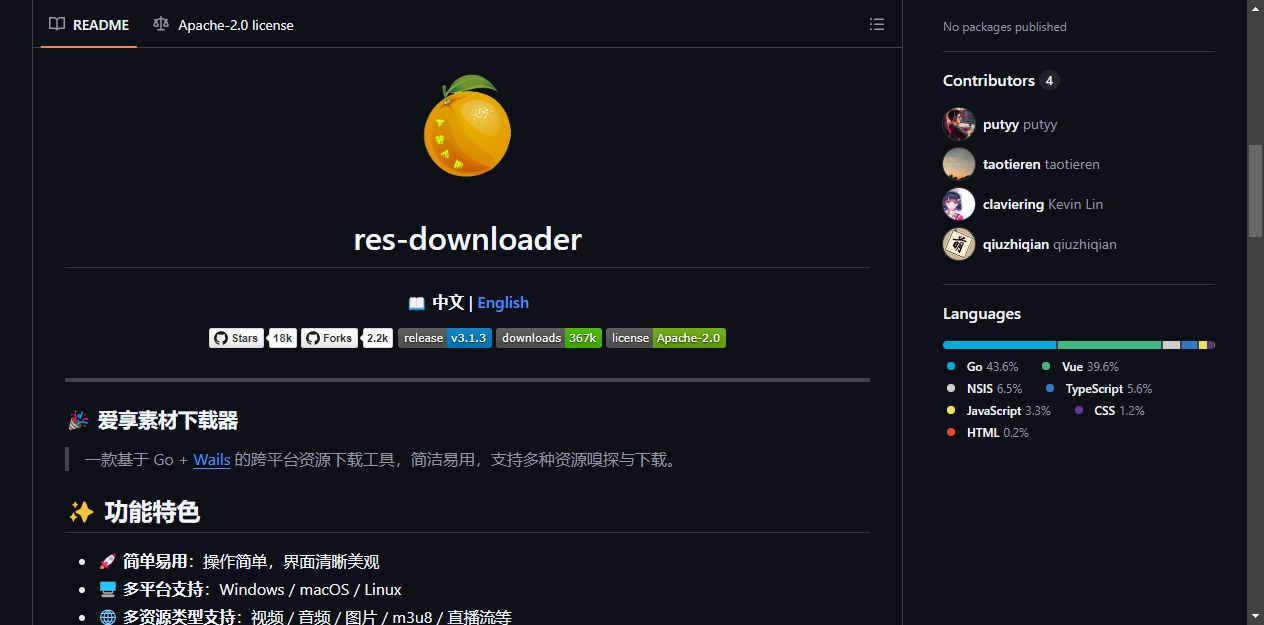
Task: Click Go 43.6% language entry
Action: click(x=983, y=367)
